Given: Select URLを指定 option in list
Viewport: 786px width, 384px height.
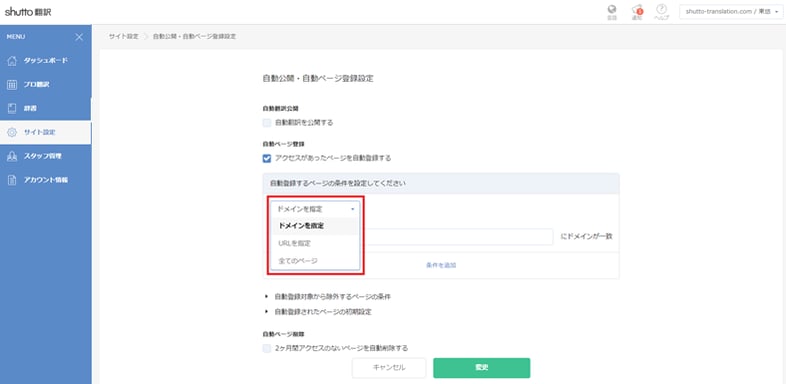Looking at the screenshot, I should [315, 243].
